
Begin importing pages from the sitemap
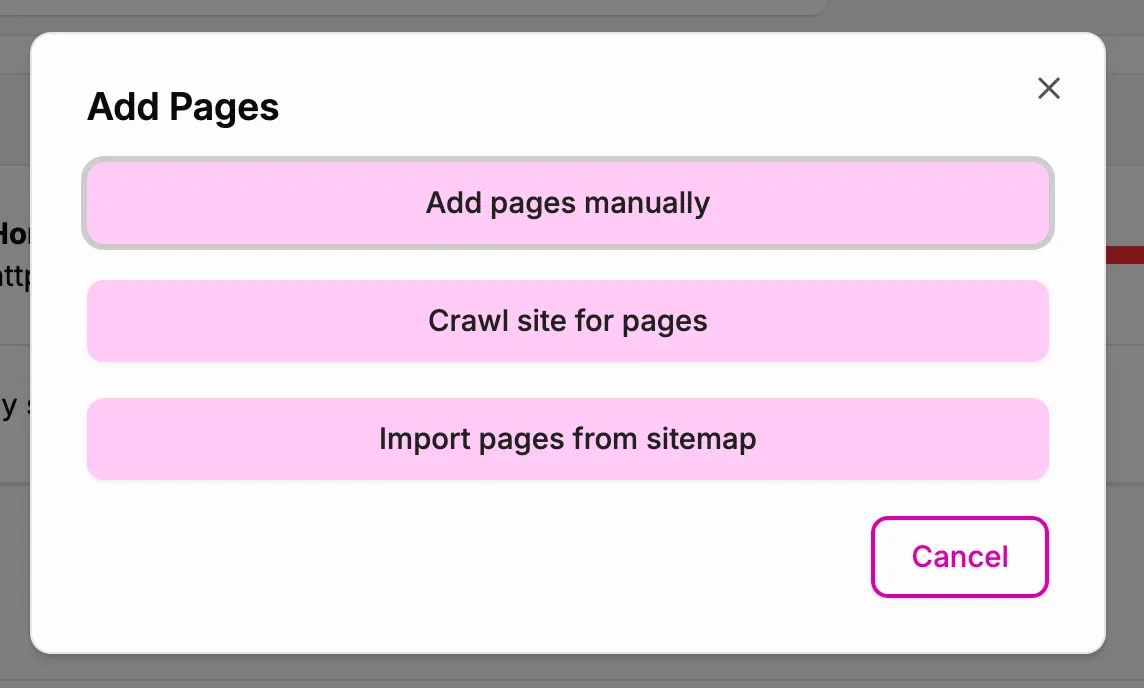coord(567,438)
